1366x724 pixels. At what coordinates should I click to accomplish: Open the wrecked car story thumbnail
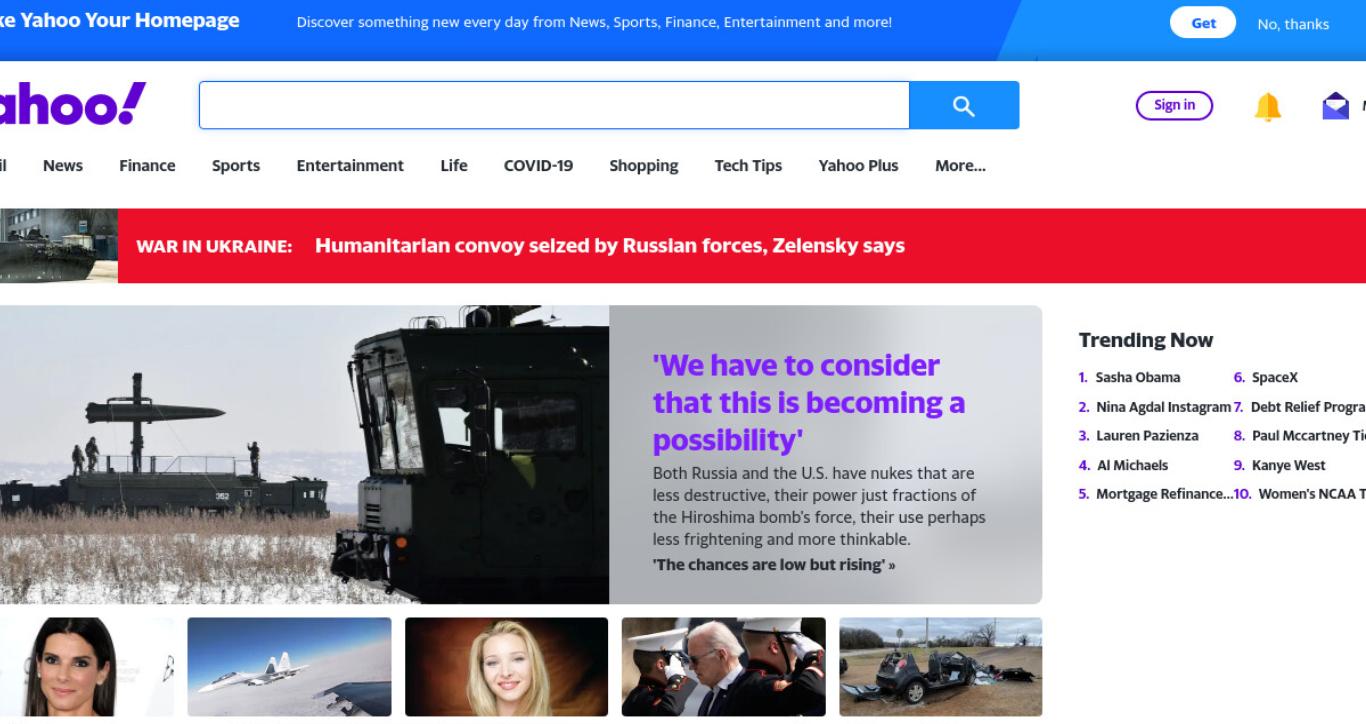point(940,667)
